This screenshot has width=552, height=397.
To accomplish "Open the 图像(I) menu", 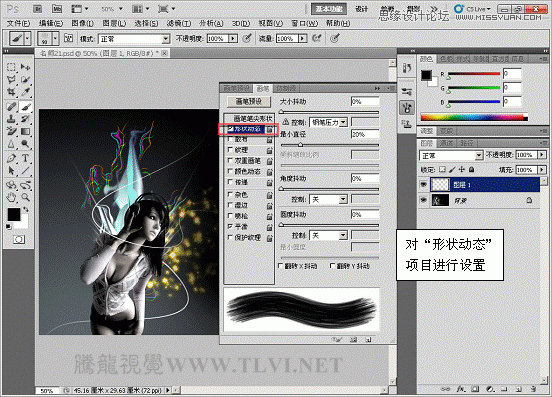I will click(x=83, y=23).
